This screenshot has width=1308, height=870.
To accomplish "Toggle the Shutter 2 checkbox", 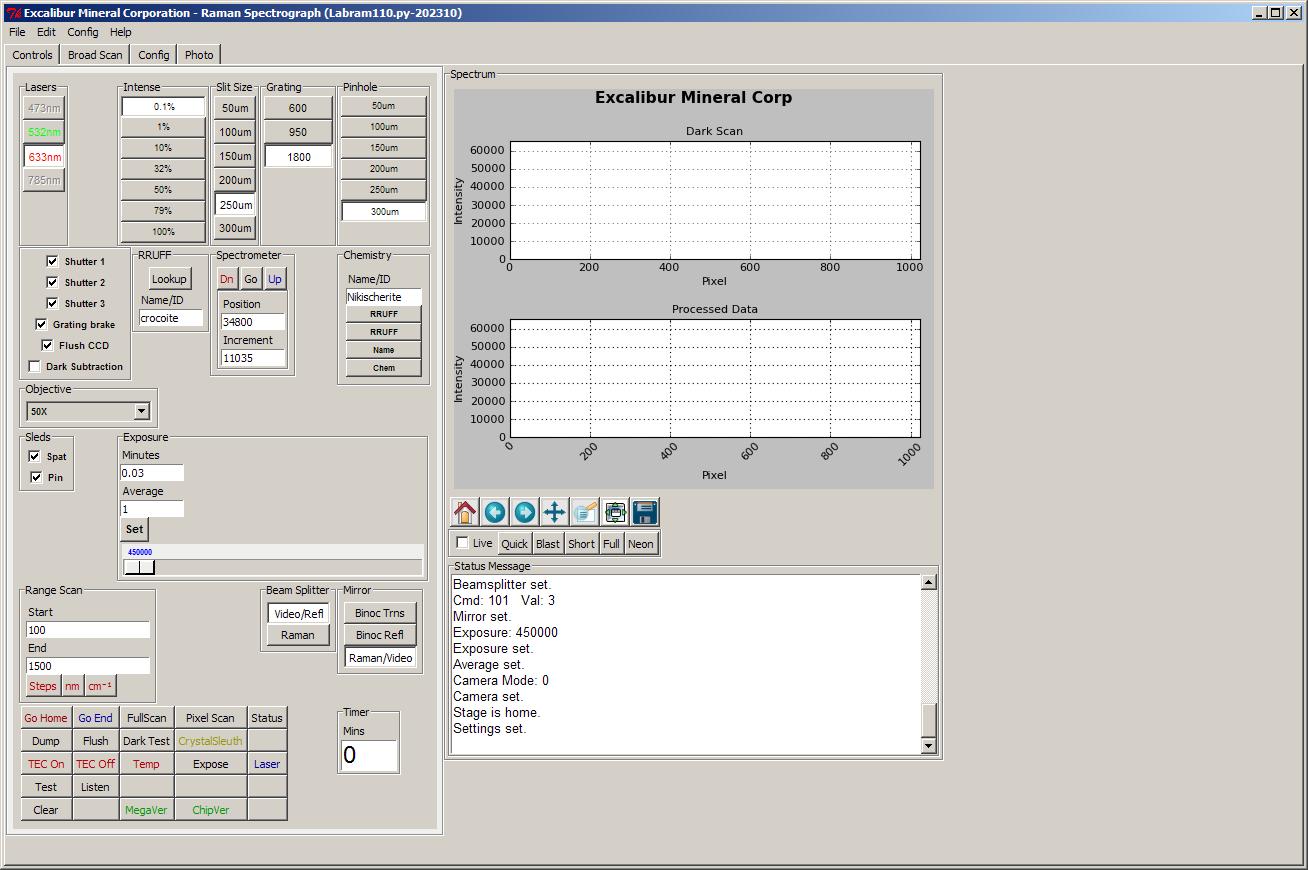I will [52, 282].
